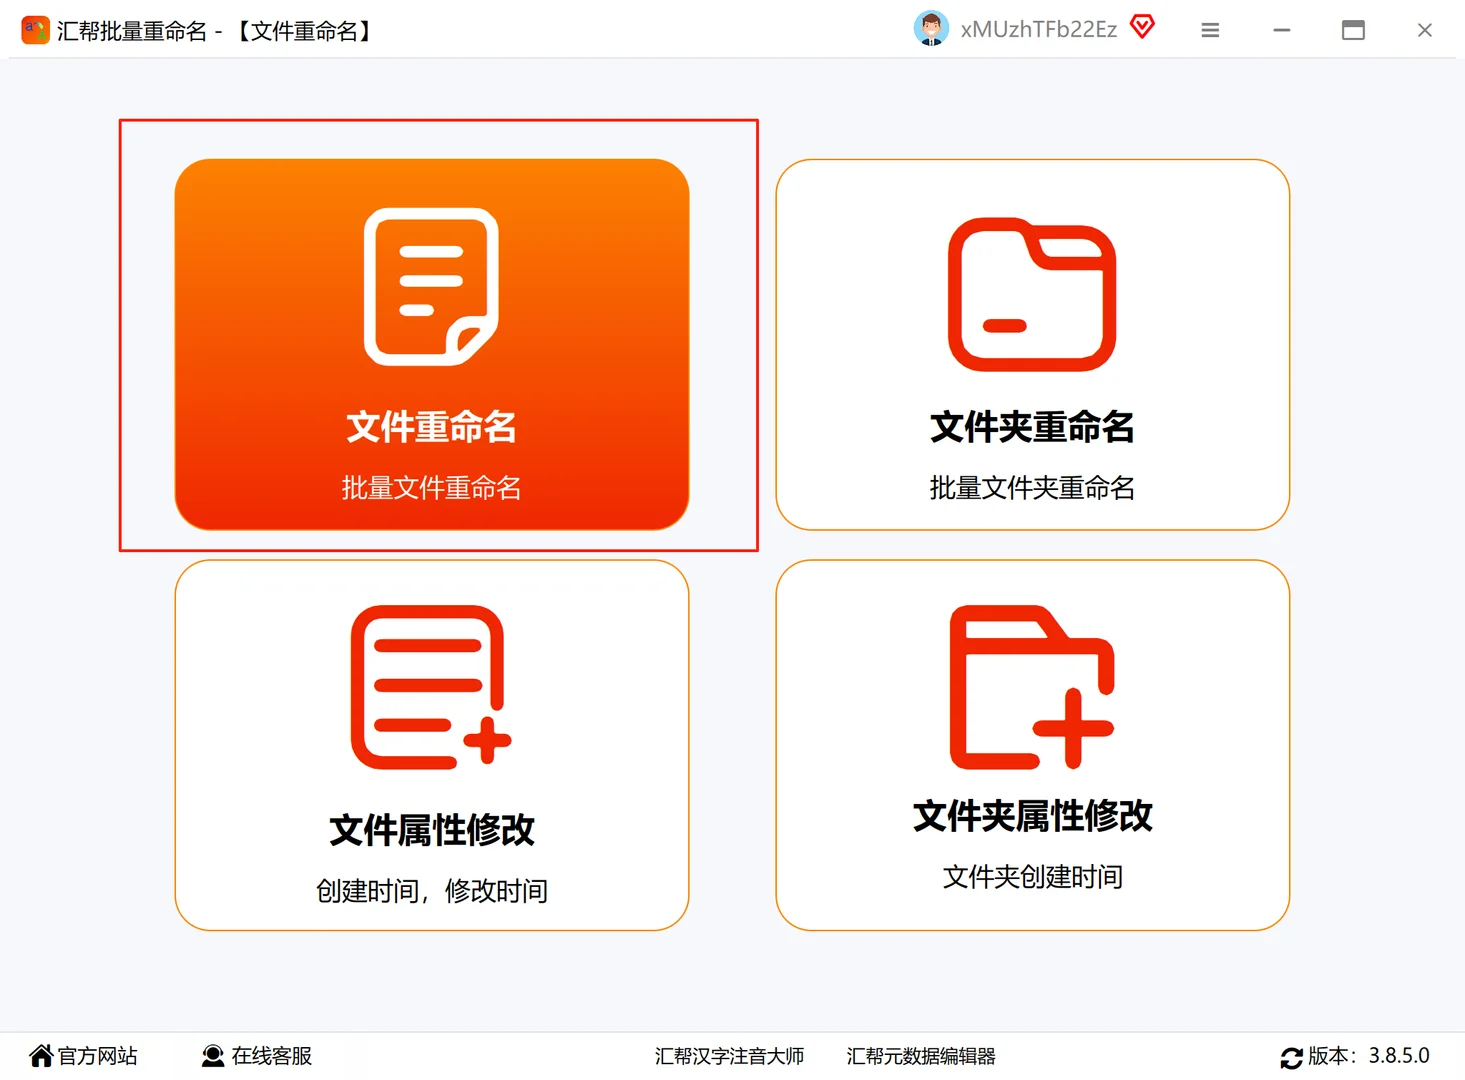Open the 文件属性修改 file attributes tool
The image size is (1465, 1080).
click(431, 745)
